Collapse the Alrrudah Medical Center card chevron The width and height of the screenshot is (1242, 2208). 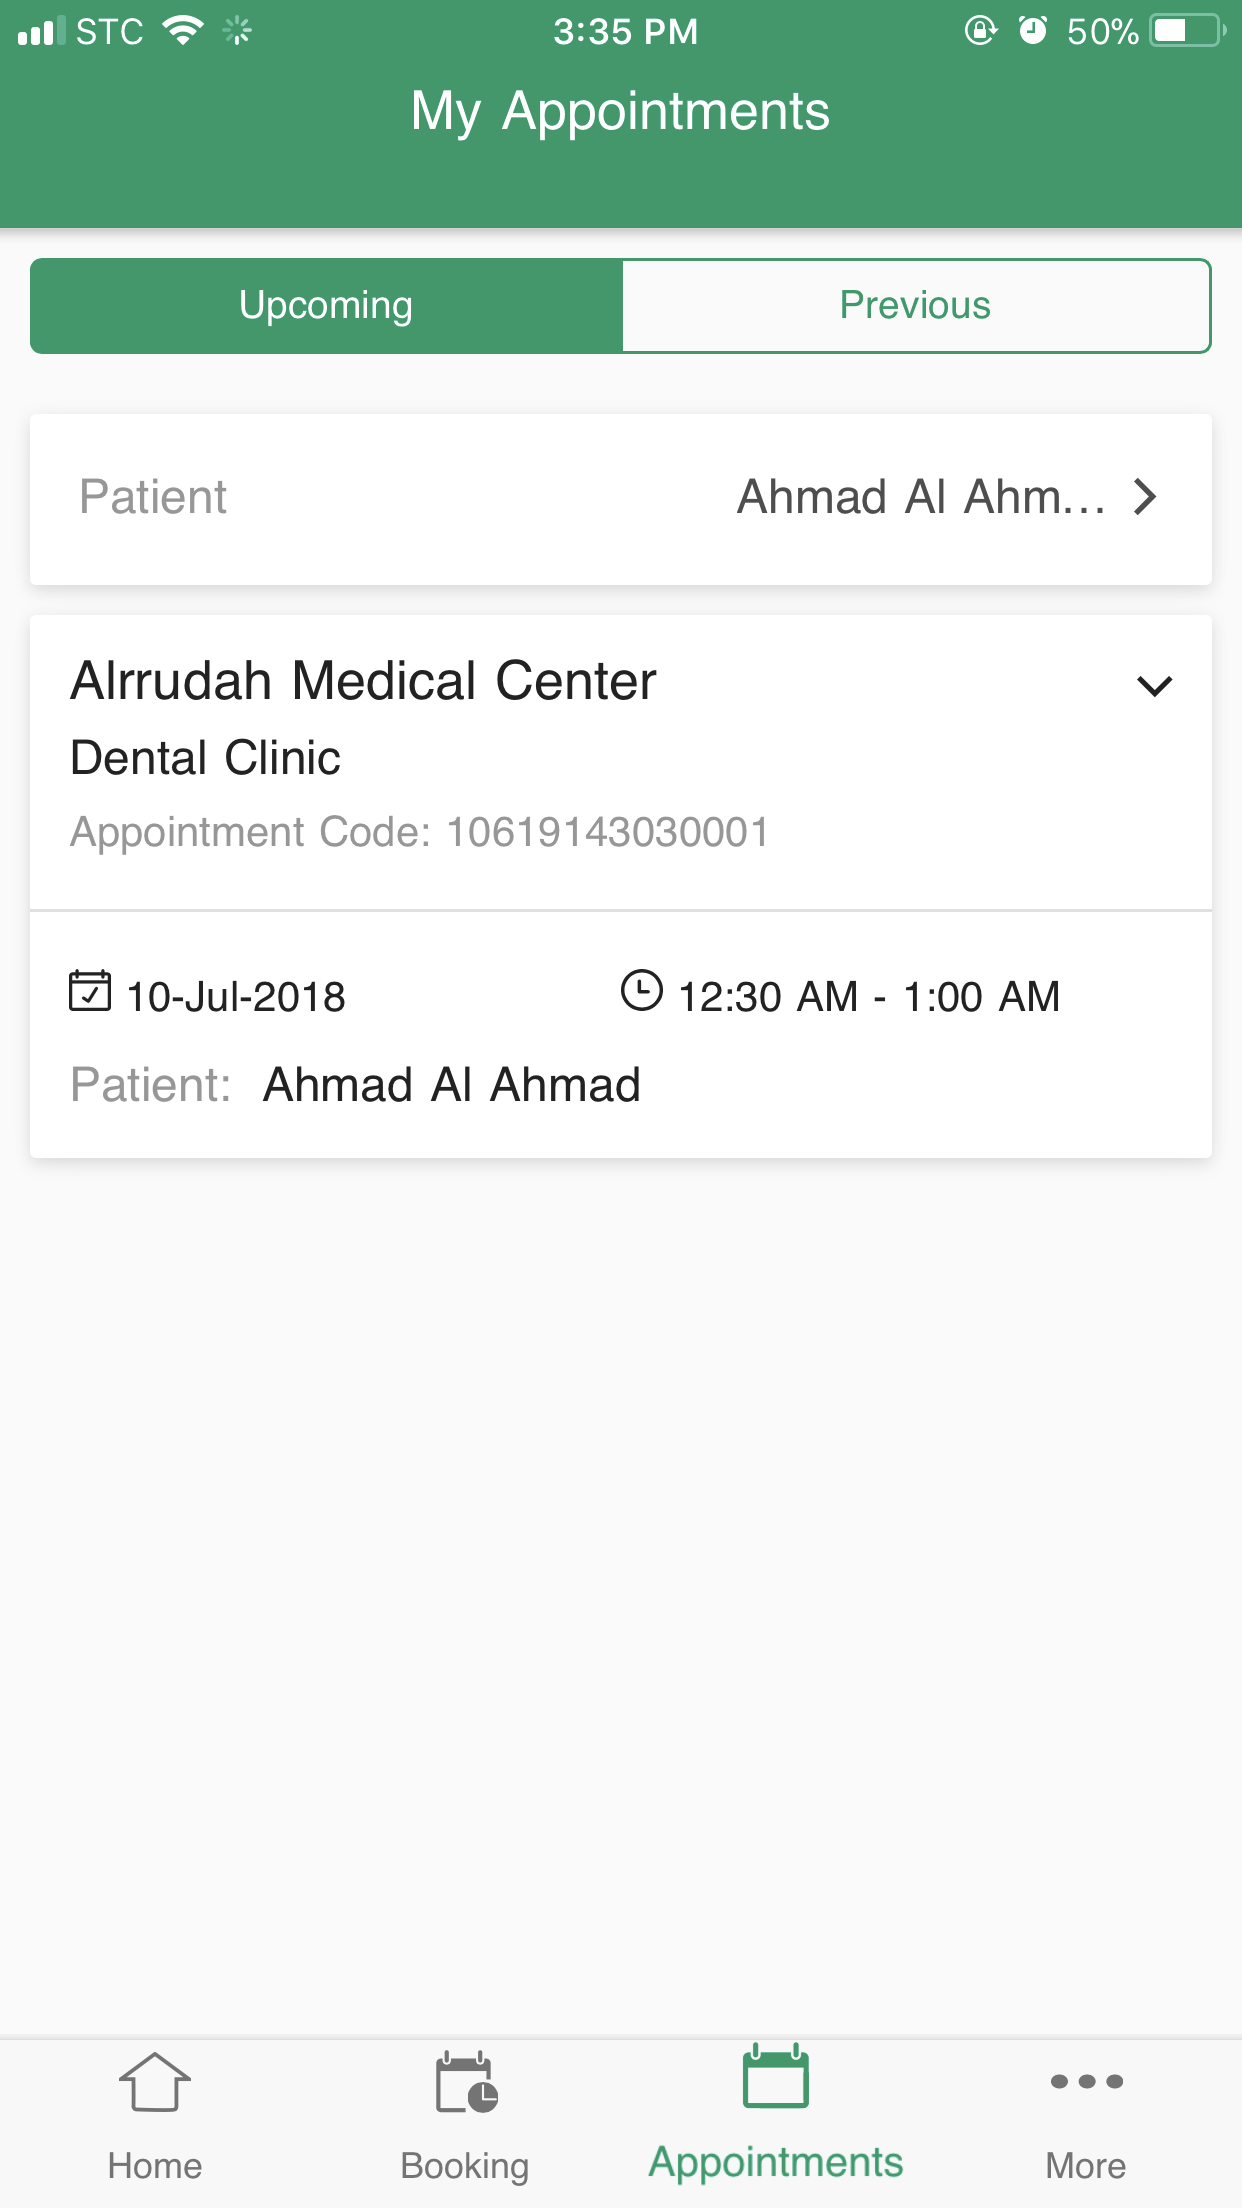pyautogui.click(x=1154, y=686)
